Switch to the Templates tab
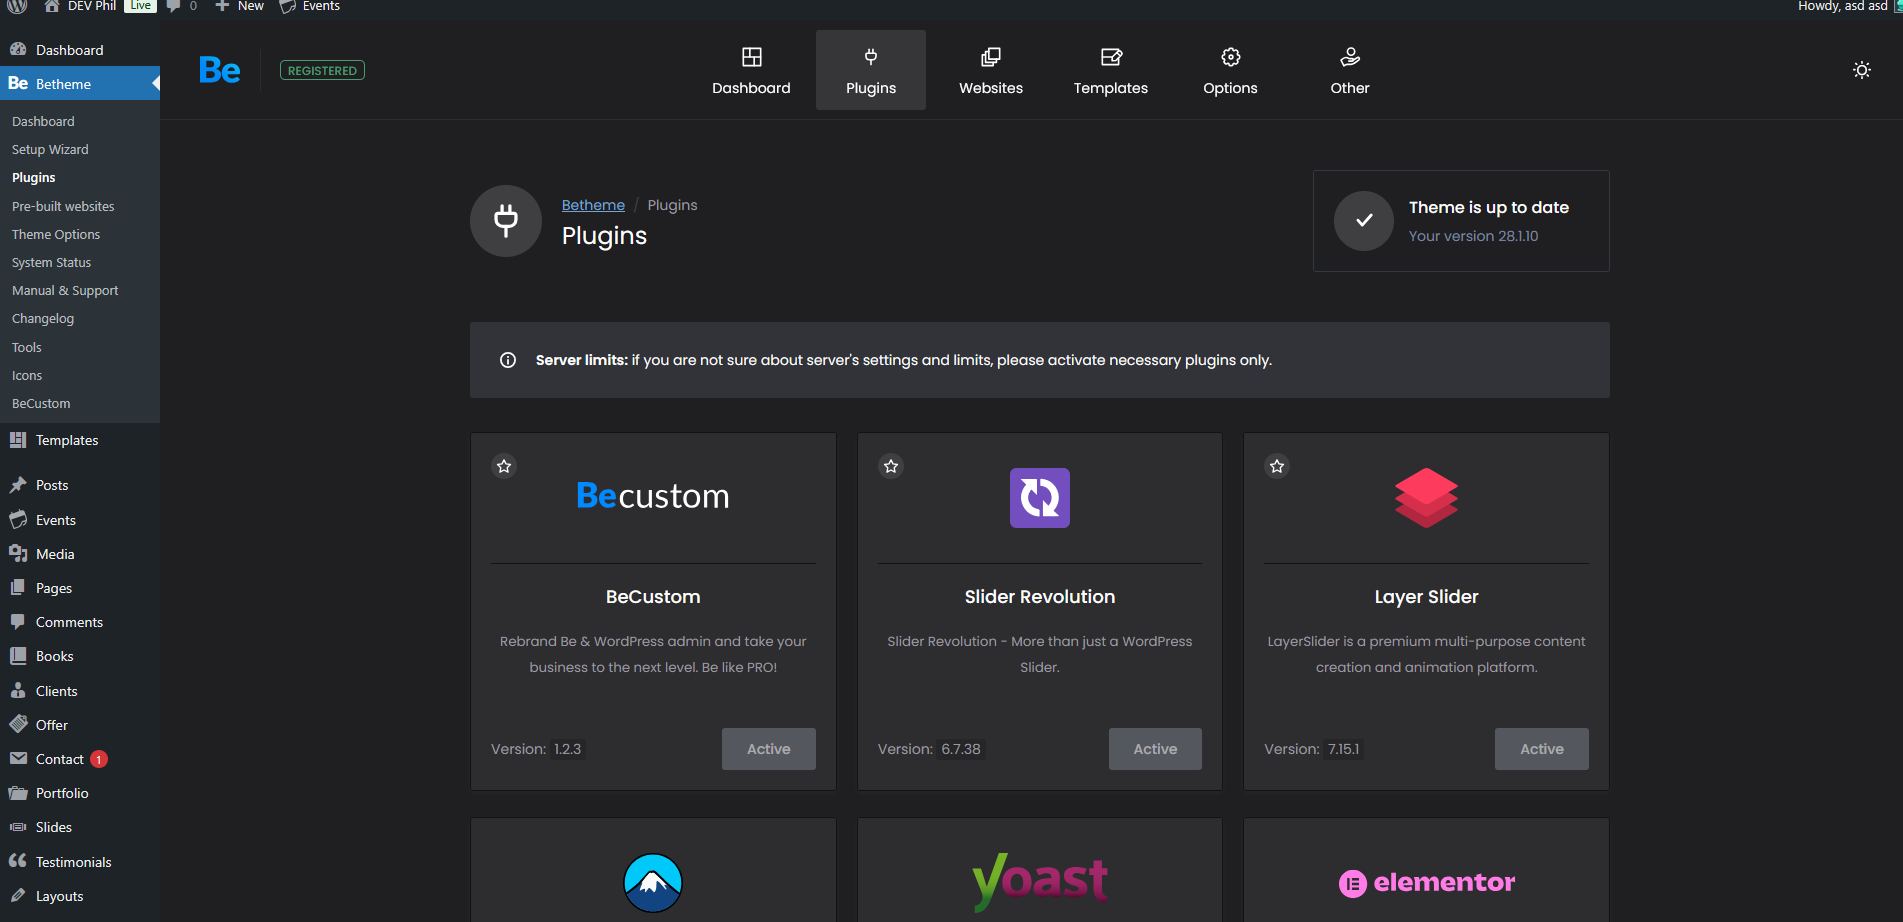 tap(1110, 70)
